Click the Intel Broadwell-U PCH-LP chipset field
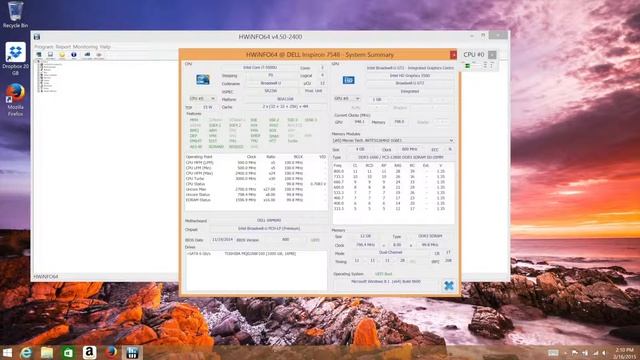Screen dimensions: 640x360 point(269,229)
